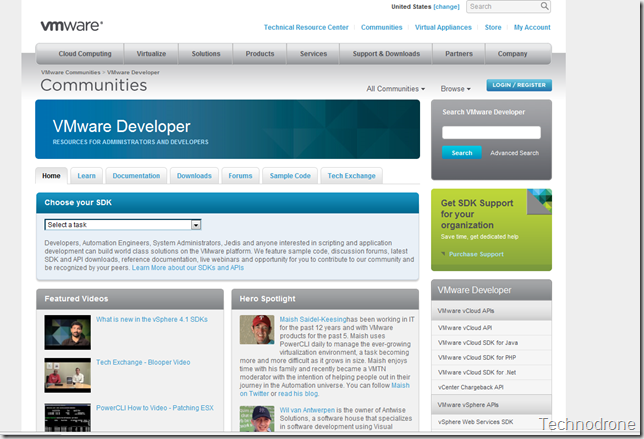The height and width of the screenshot is (439, 644).
Task: Click What is new in the vSphere 4.1 SDKs
Action: coord(152,319)
